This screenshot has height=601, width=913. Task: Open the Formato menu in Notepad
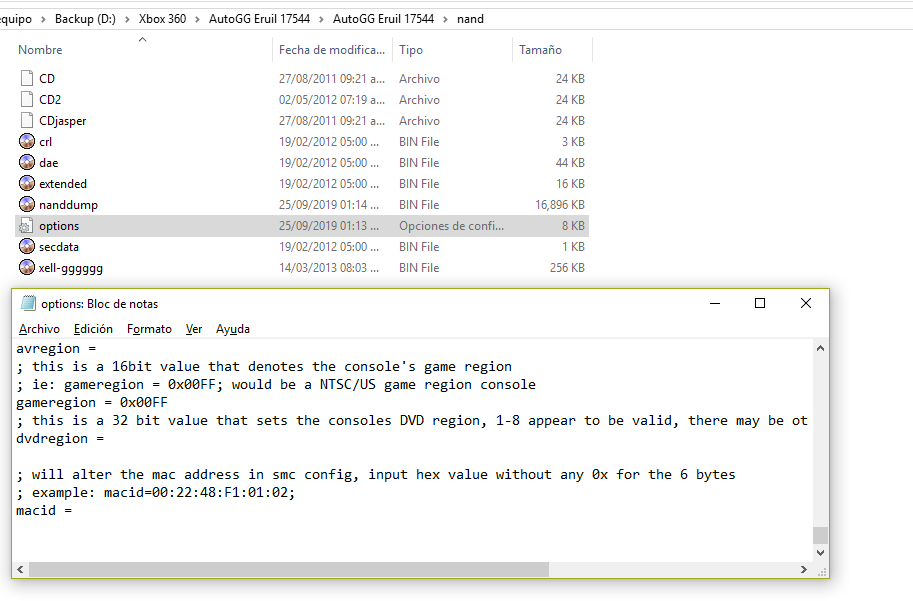tap(149, 329)
